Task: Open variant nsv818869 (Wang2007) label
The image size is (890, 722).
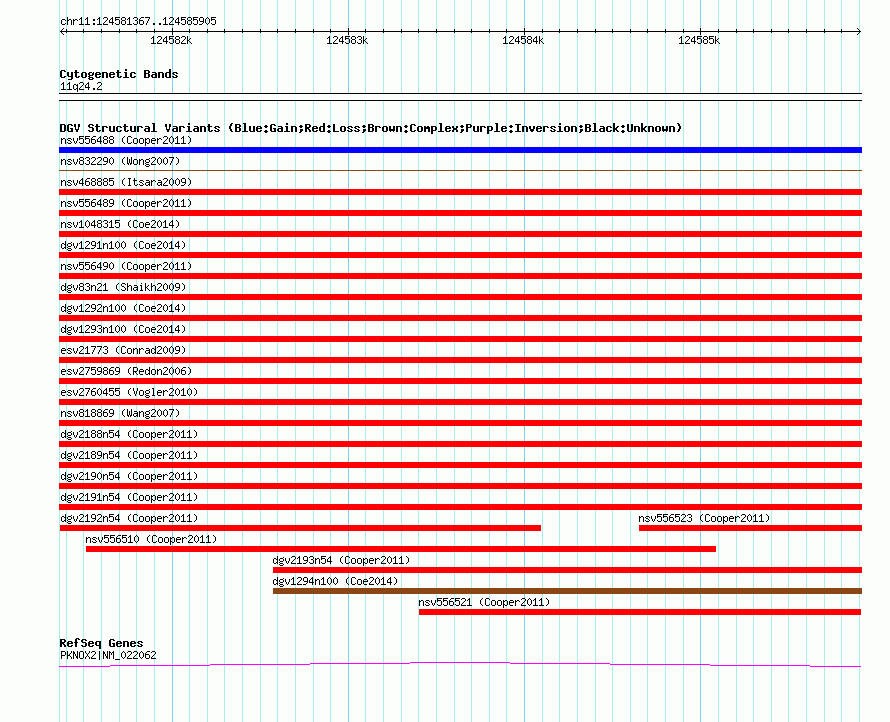Action: (x=120, y=413)
